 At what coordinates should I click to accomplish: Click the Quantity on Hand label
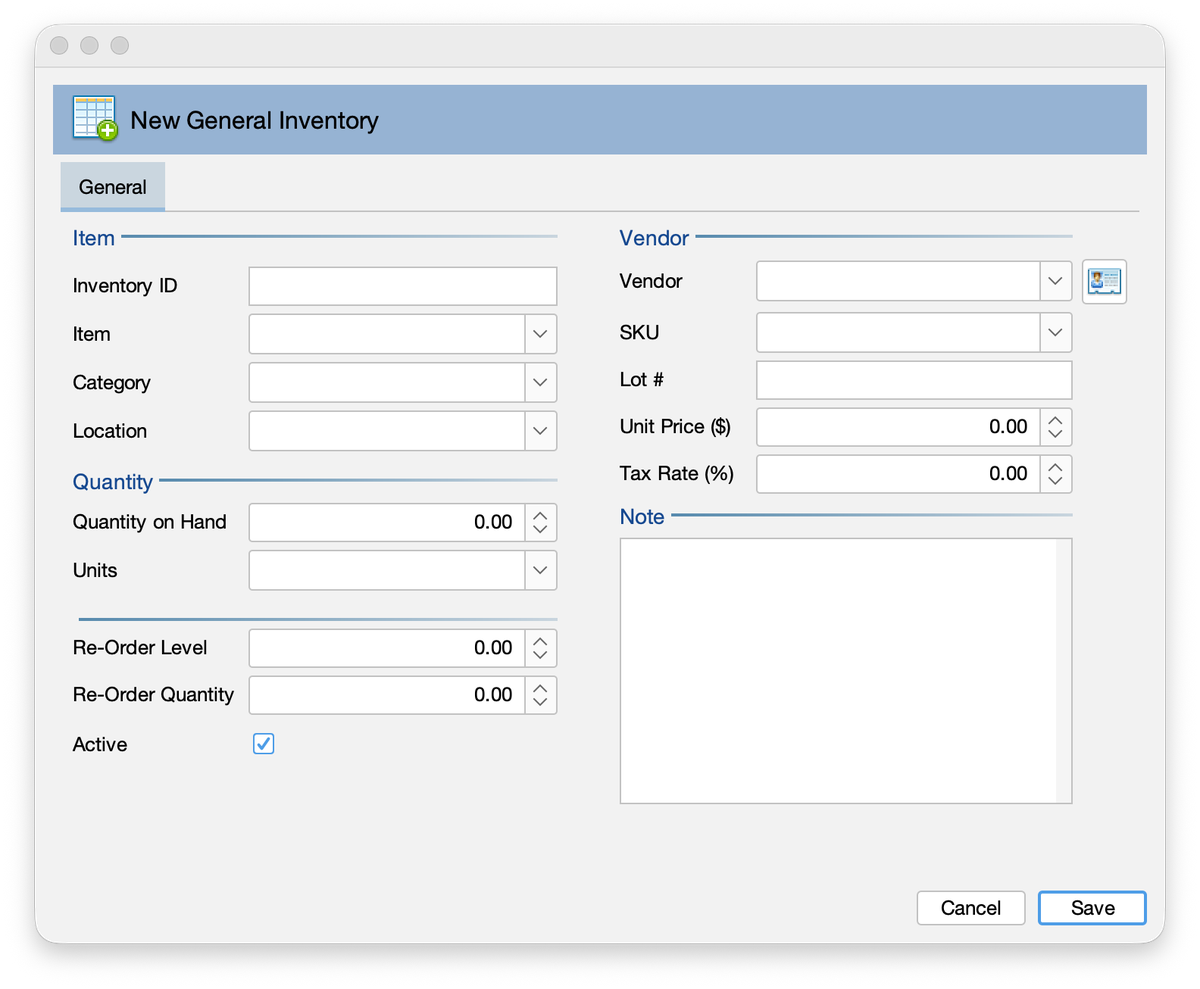[x=150, y=522]
